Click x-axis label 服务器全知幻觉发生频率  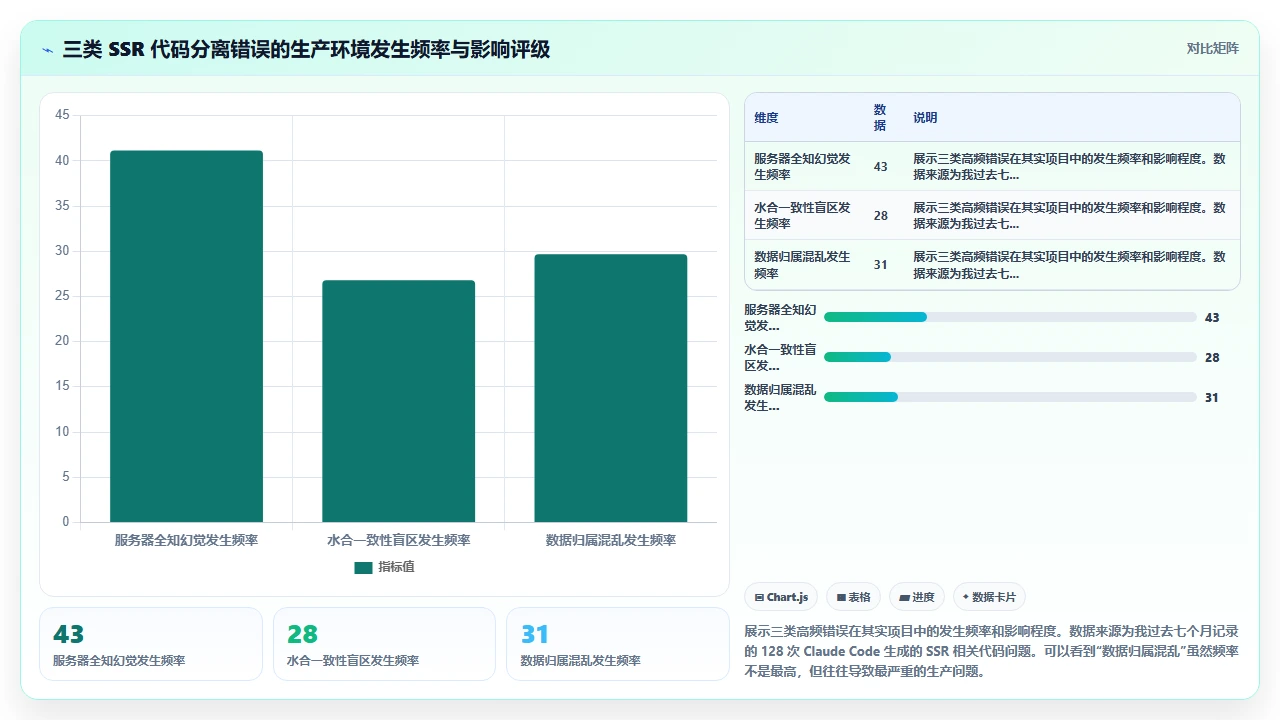pos(186,540)
